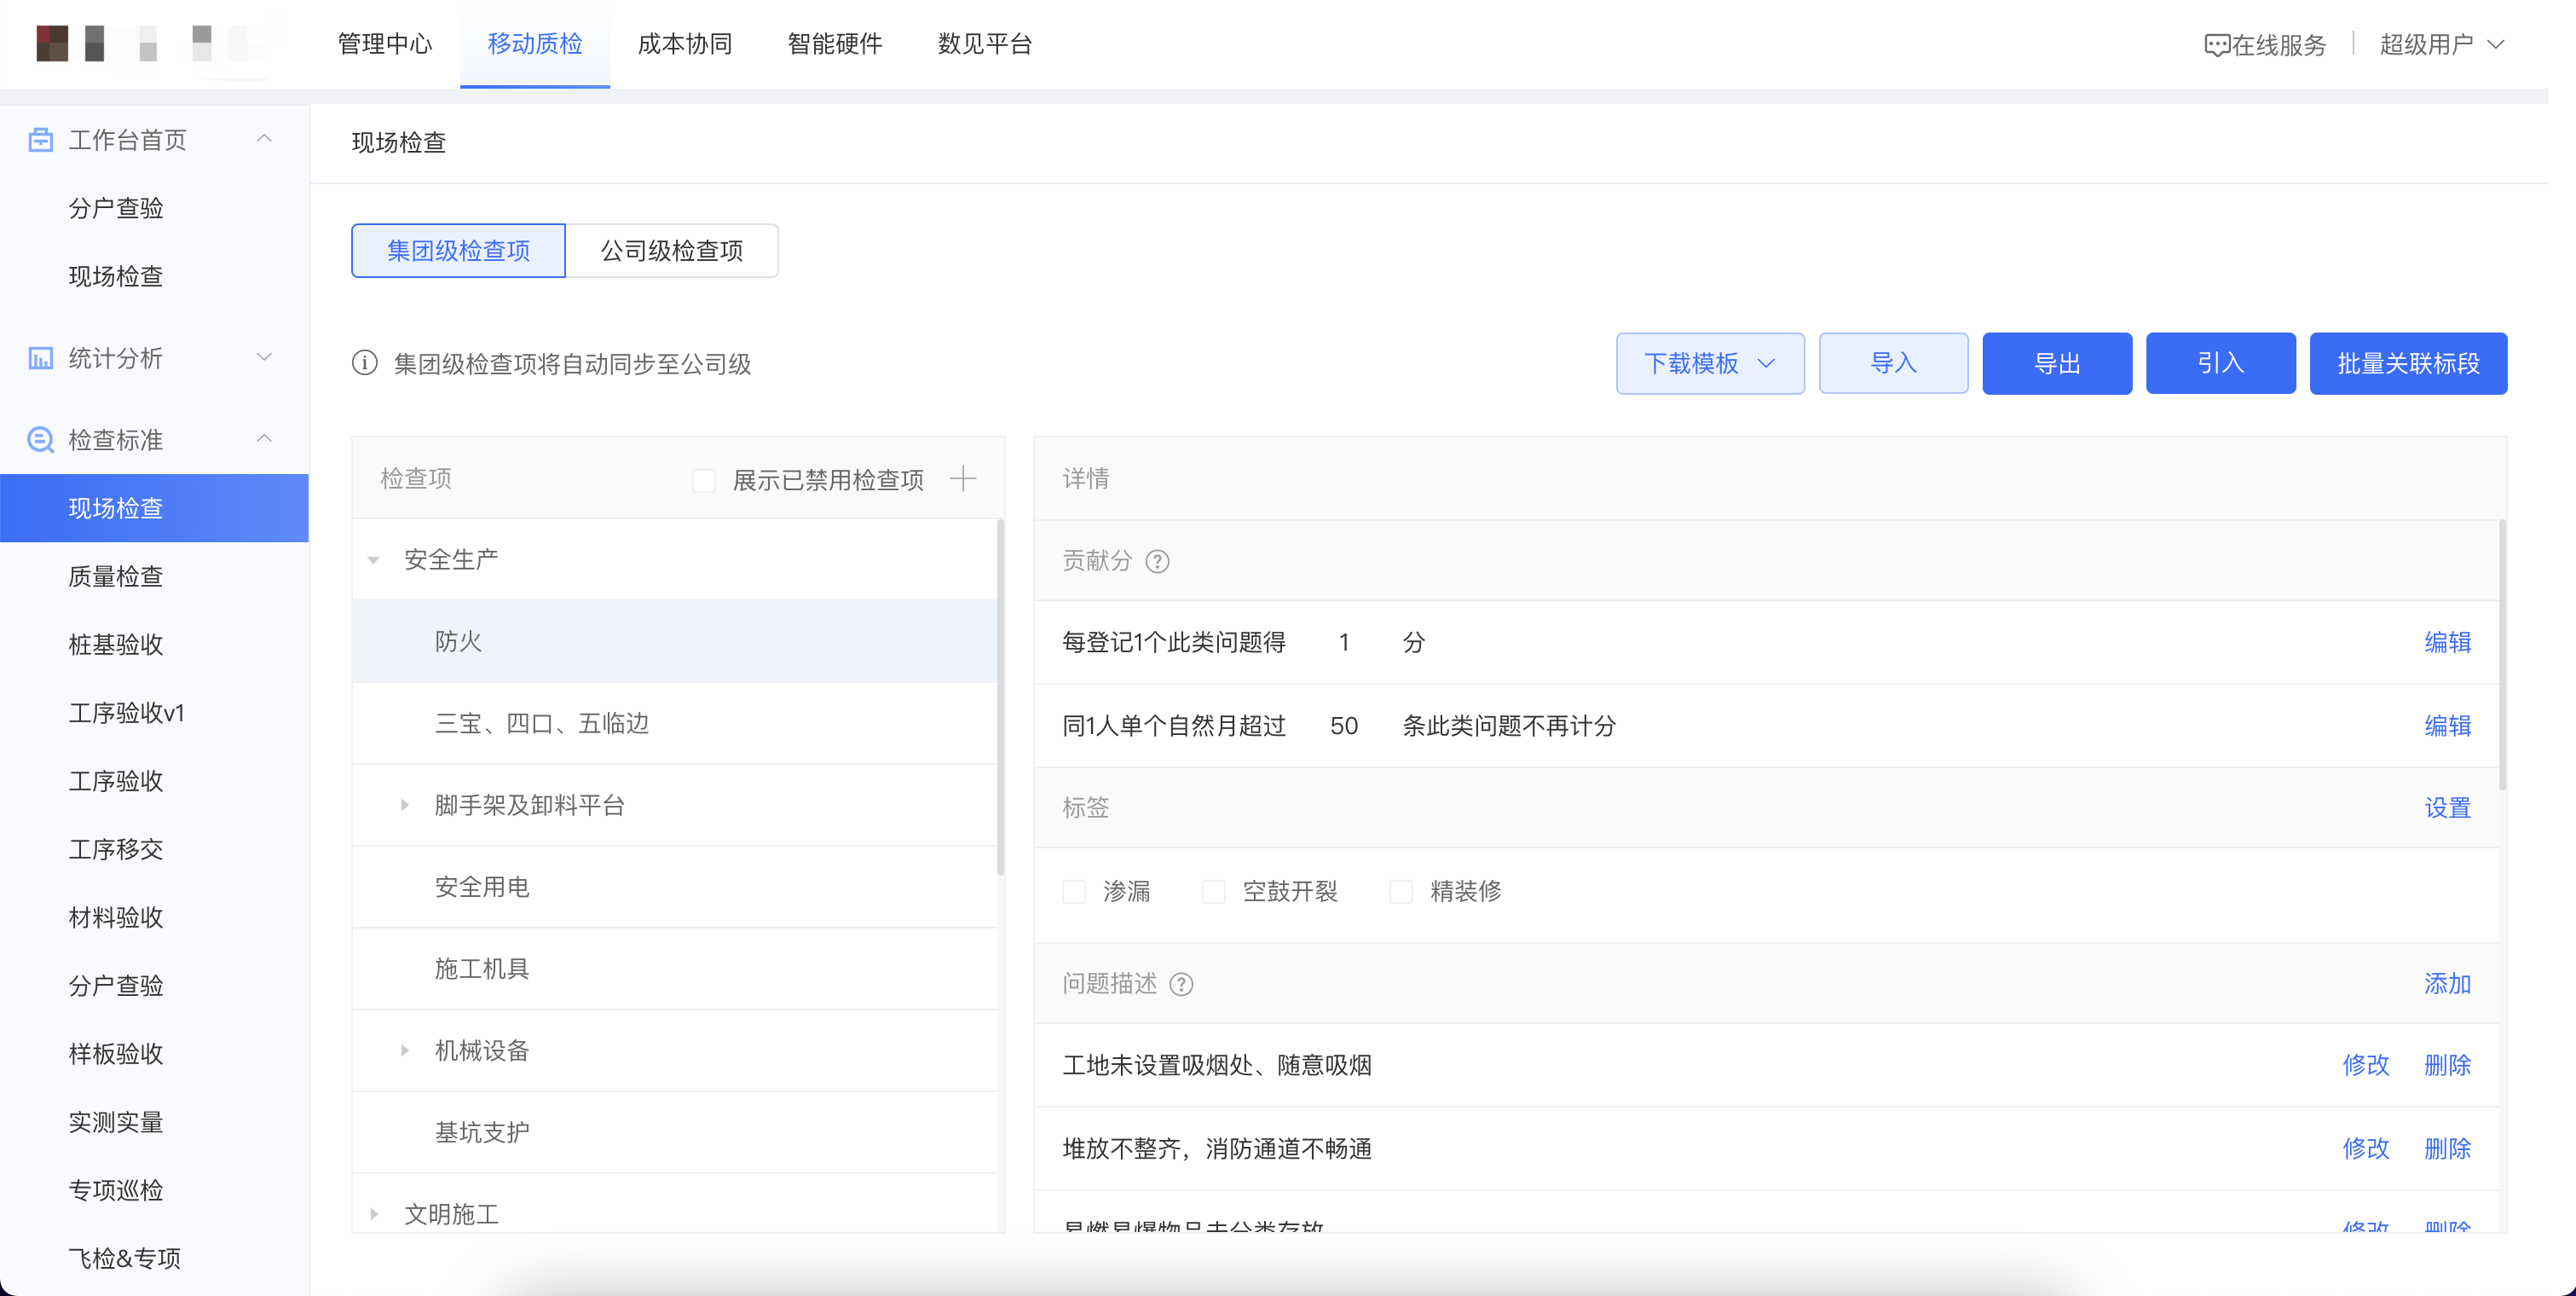Expand the 机械设备 tree node

pyautogui.click(x=404, y=1050)
